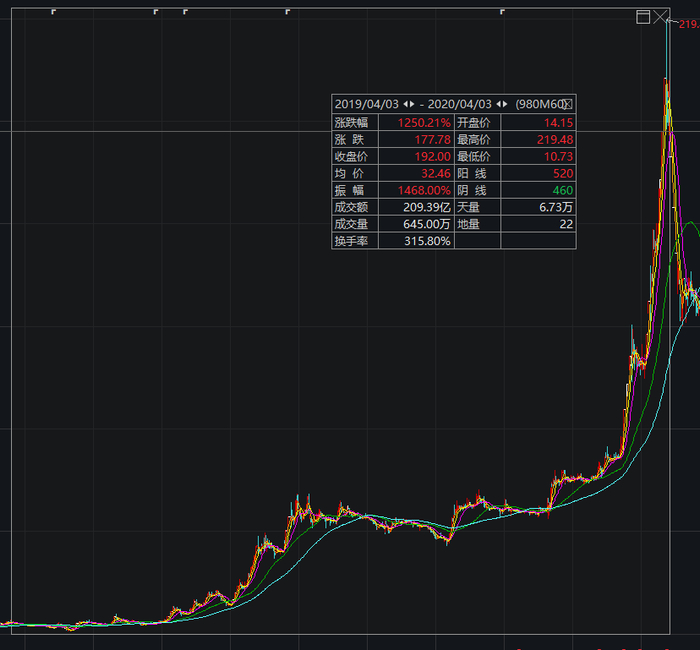
Task: Maximize the selected range box
Action: [x=643, y=17]
